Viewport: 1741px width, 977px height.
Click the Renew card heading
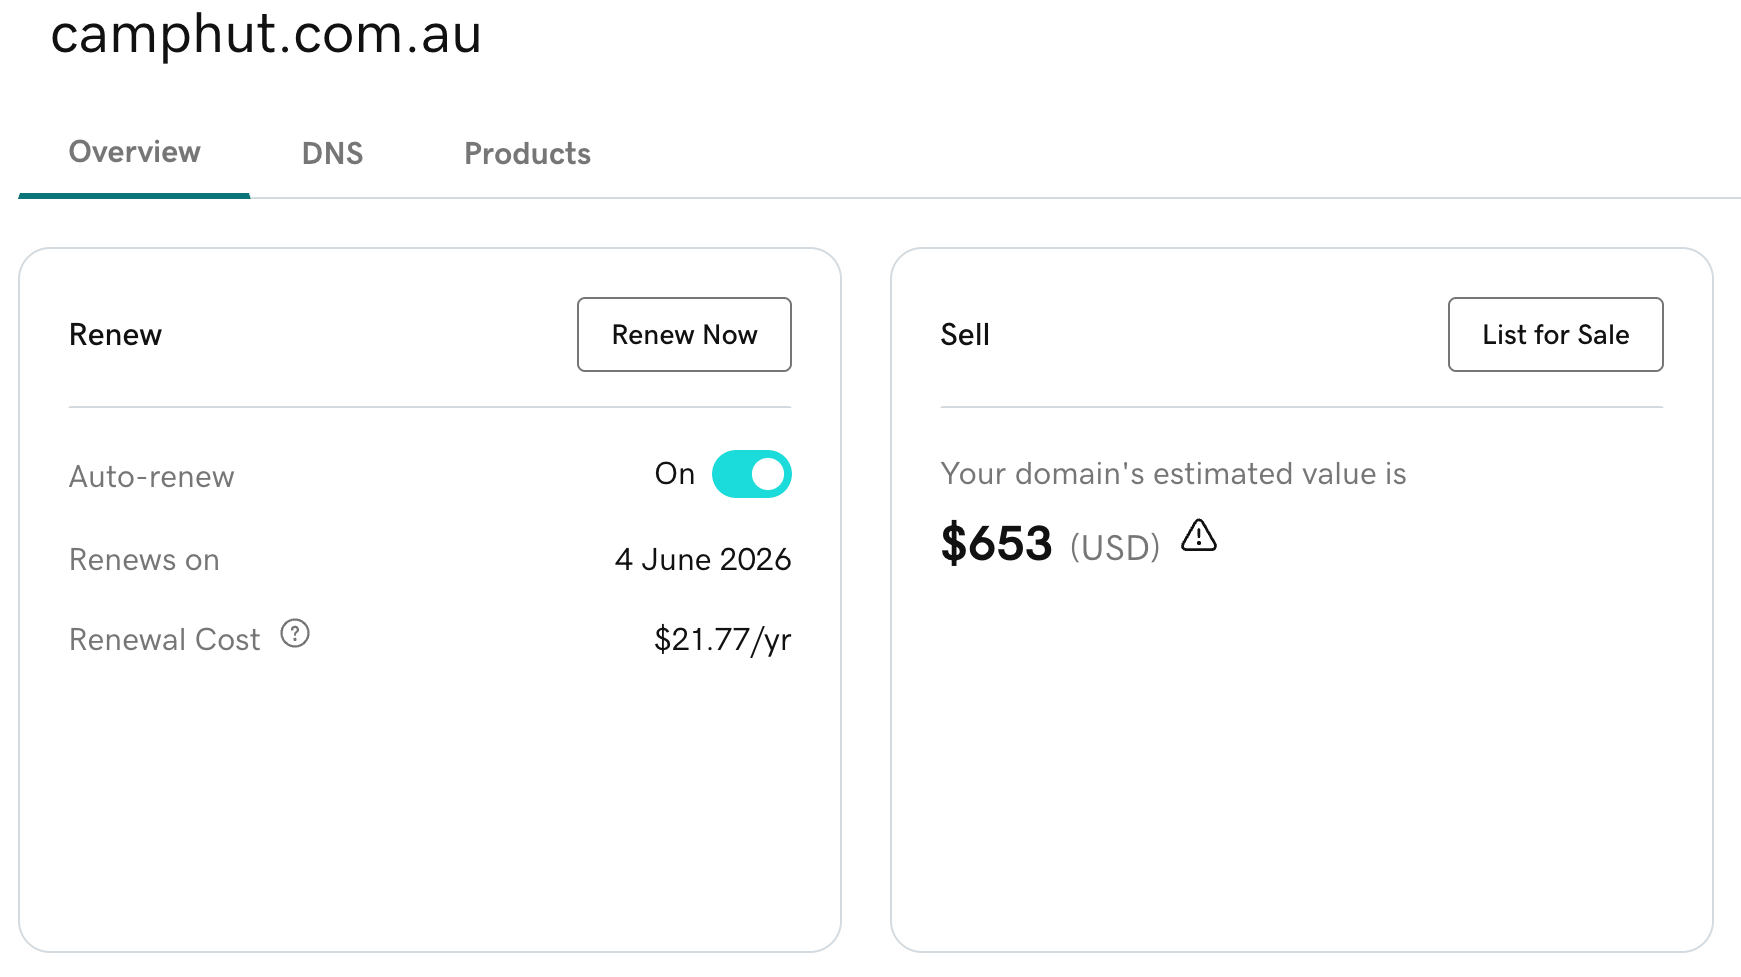(x=115, y=335)
